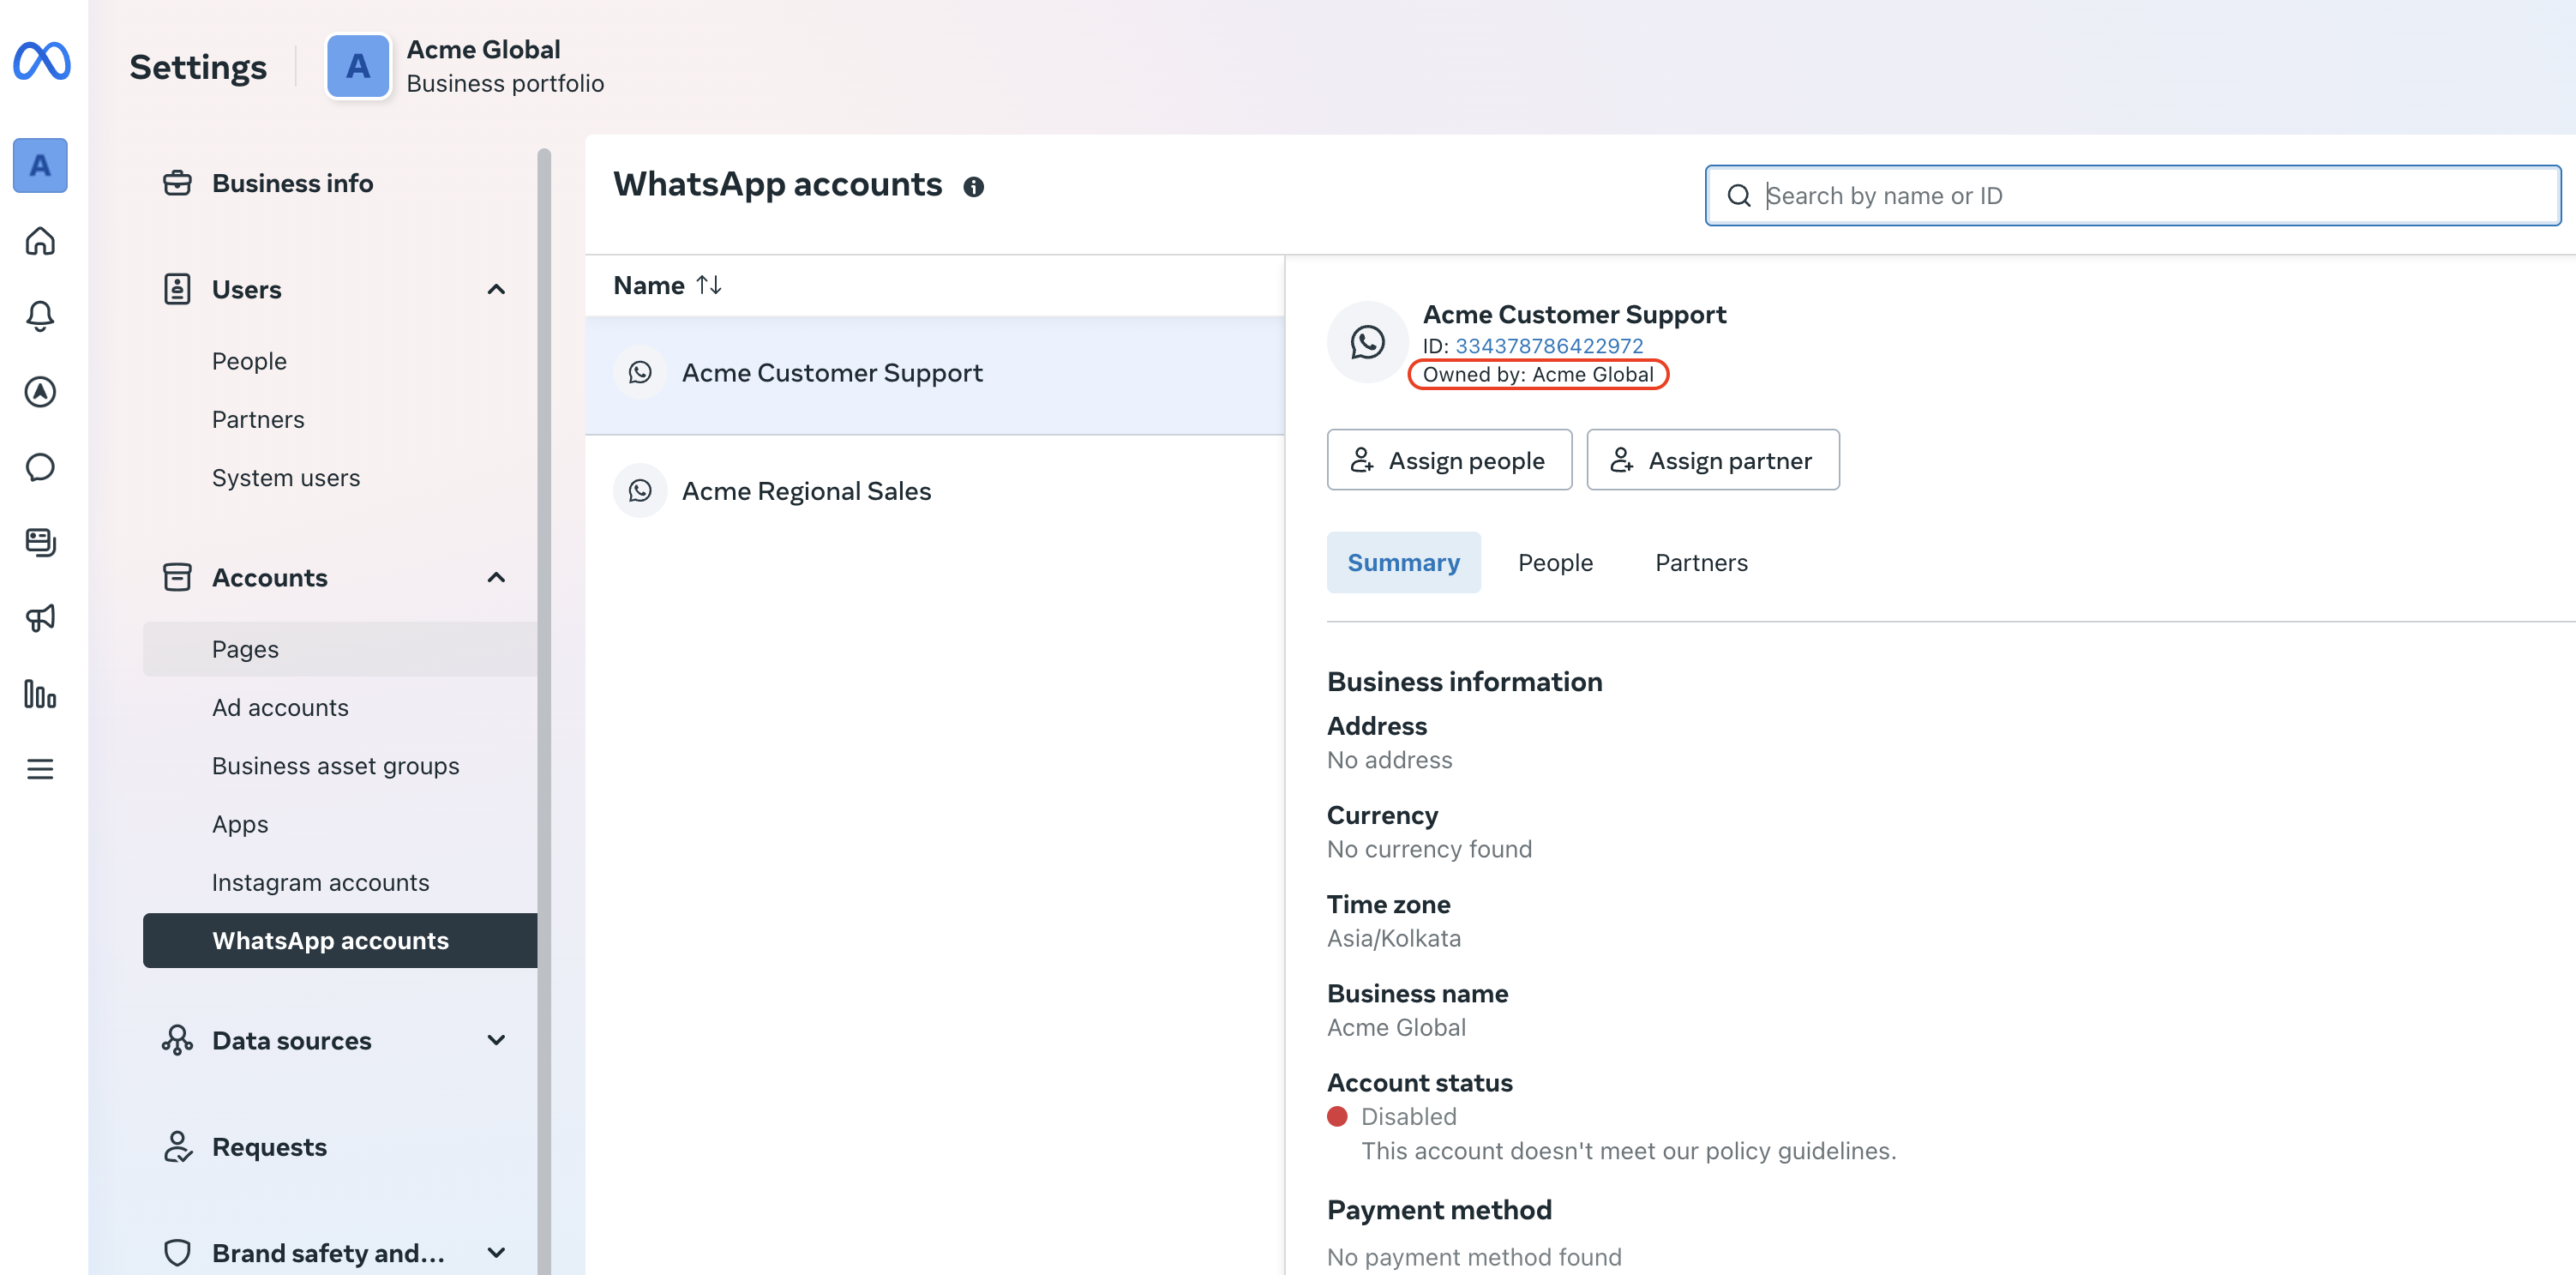Open the Home icon in left rail
2576x1275 pixels.
point(40,241)
